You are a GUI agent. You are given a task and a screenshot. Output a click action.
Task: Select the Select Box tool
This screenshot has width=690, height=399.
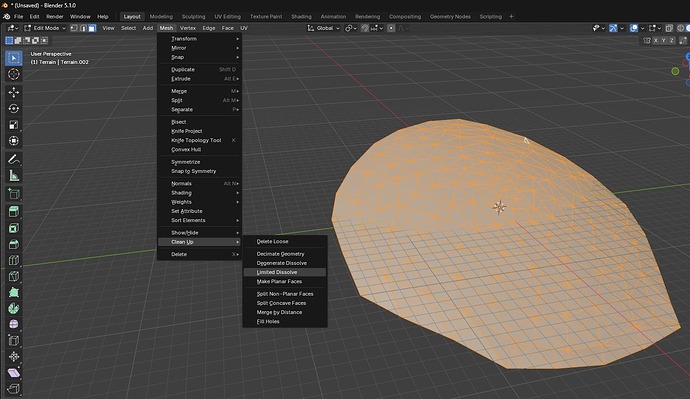14,58
